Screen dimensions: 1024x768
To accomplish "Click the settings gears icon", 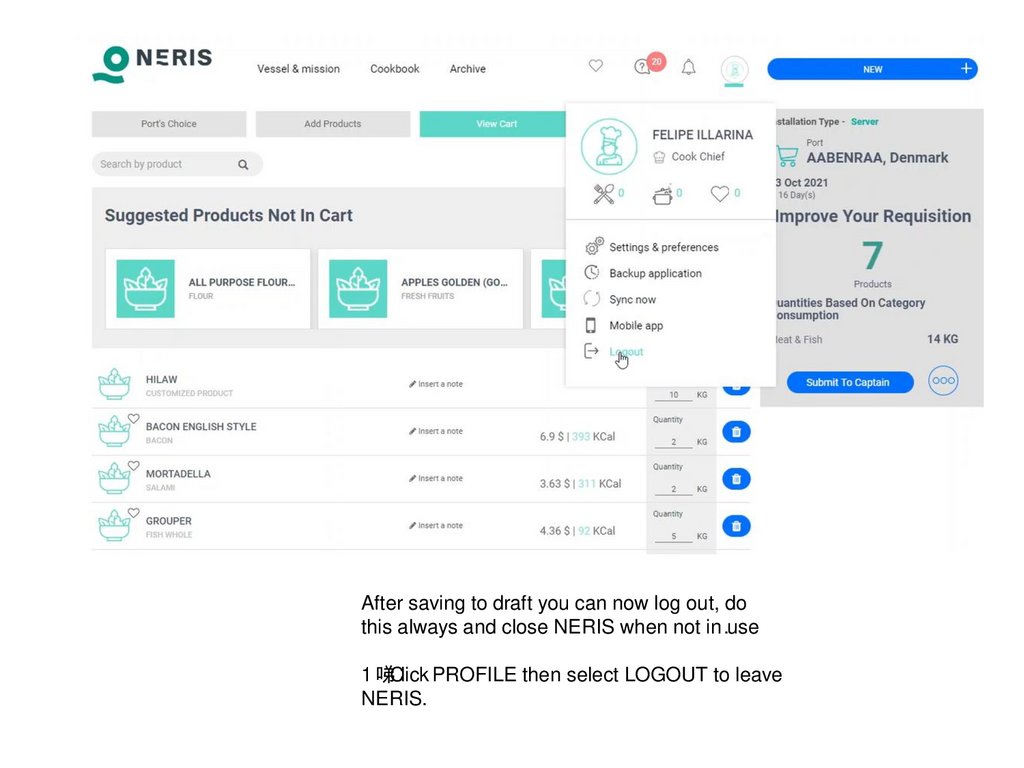I will (594, 246).
